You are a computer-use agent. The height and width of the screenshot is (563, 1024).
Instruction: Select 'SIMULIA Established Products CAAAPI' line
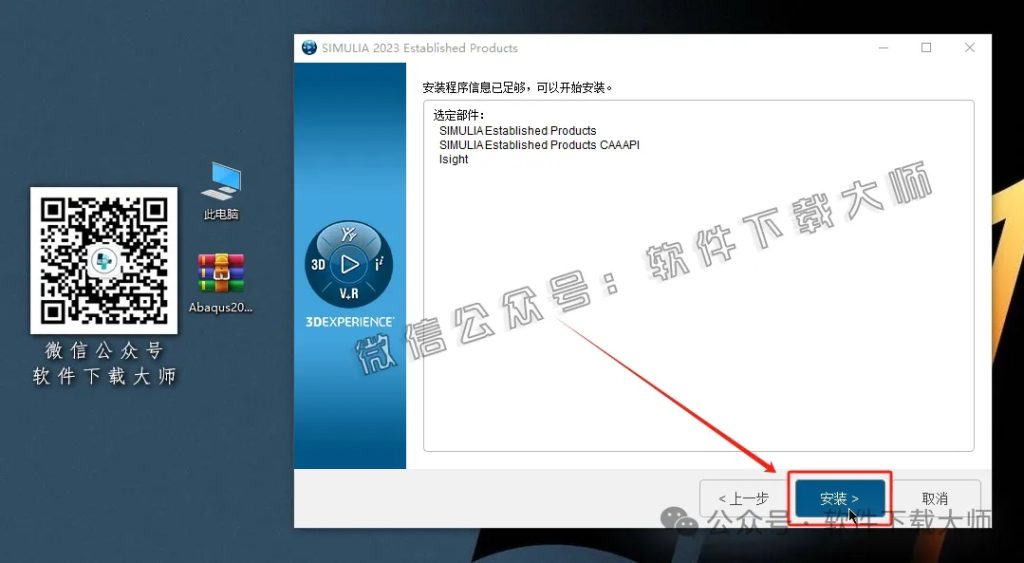coord(539,145)
